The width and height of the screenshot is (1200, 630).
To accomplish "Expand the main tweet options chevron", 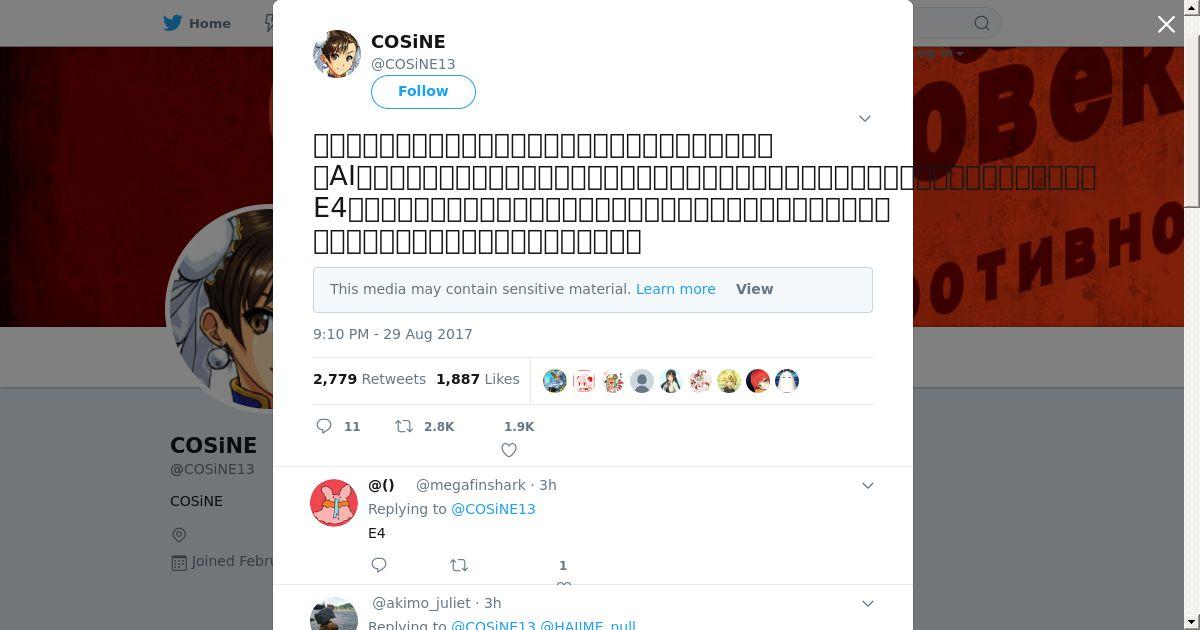I will (x=865, y=118).
